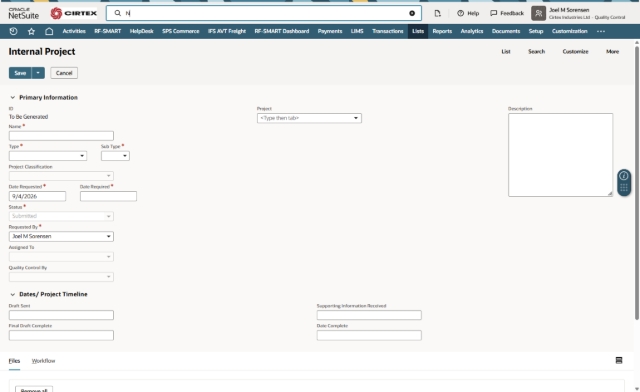The image size is (640, 392).
Task: Click the Description text area
Action: (x=560, y=155)
